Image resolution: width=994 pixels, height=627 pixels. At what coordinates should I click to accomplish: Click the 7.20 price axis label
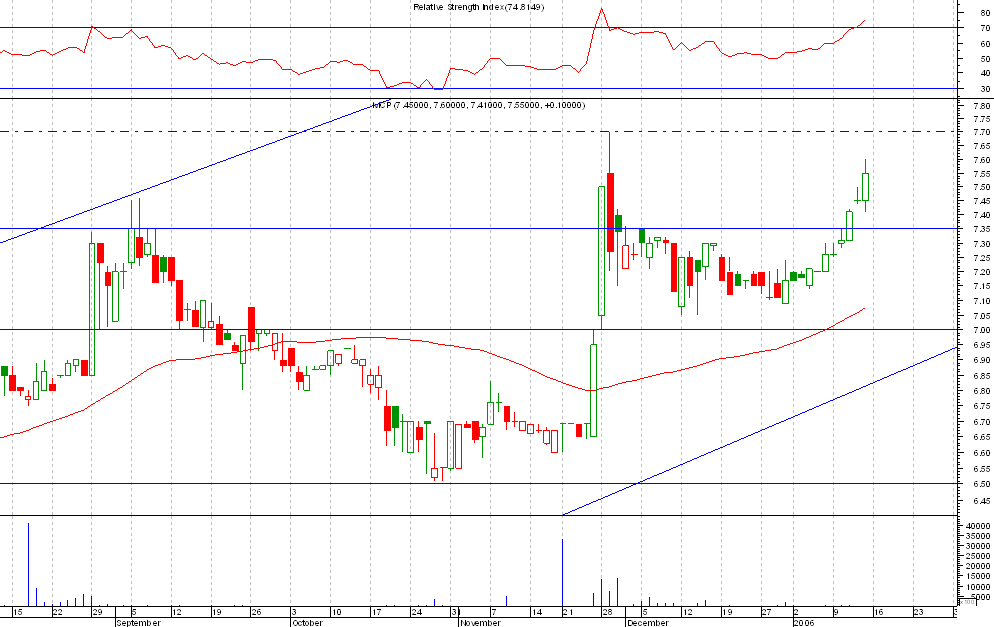[981, 272]
